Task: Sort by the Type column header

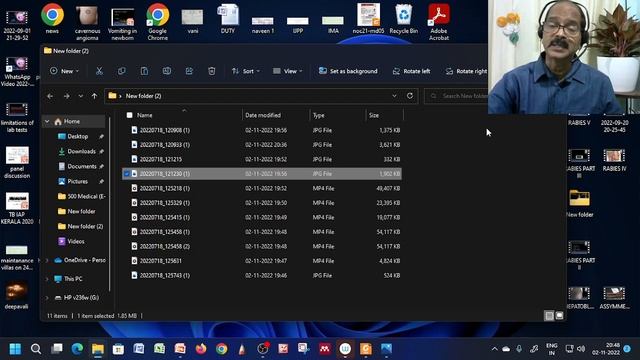Action: pyautogui.click(x=338, y=116)
